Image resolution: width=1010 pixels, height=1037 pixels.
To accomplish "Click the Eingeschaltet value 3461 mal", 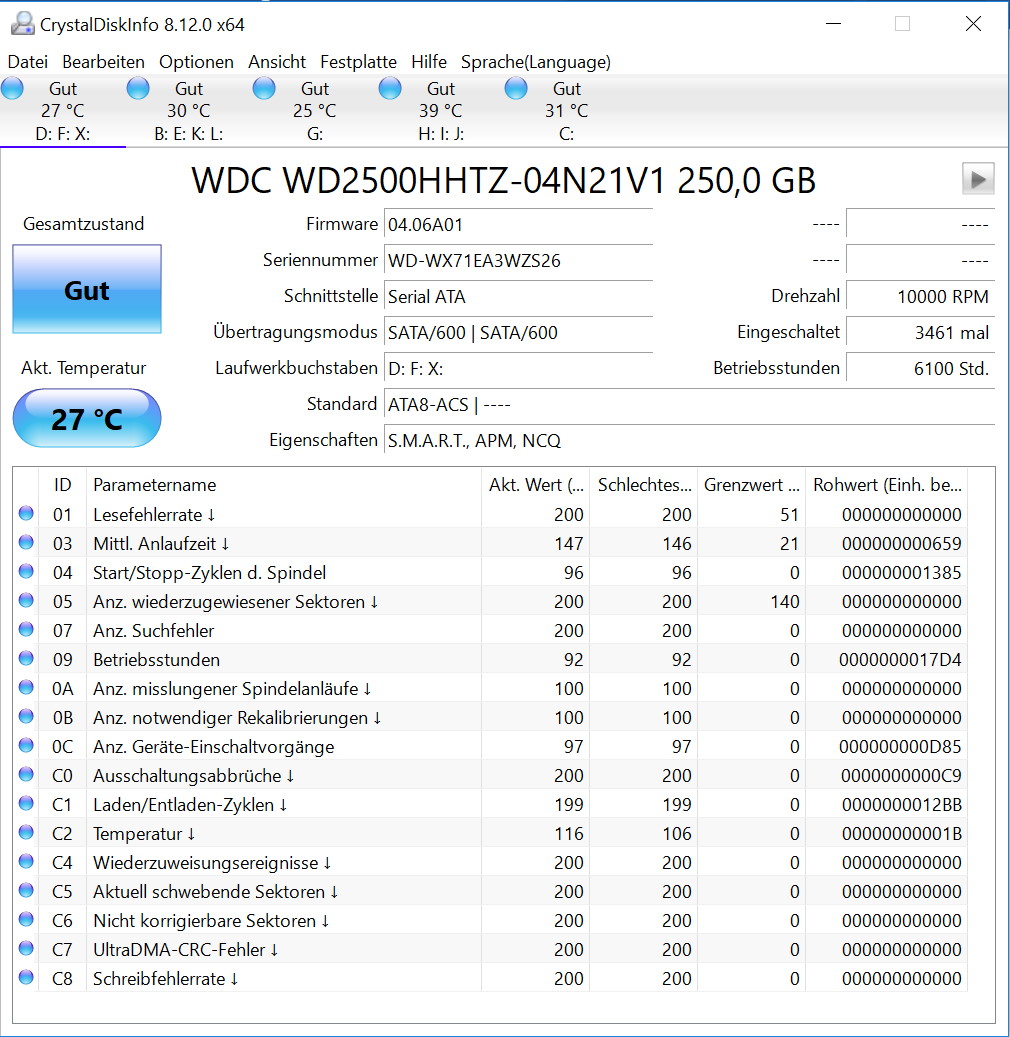I will [920, 333].
